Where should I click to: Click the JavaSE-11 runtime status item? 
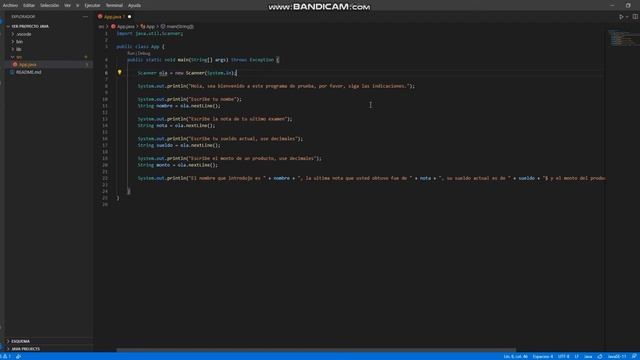pyautogui.click(x=617, y=356)
